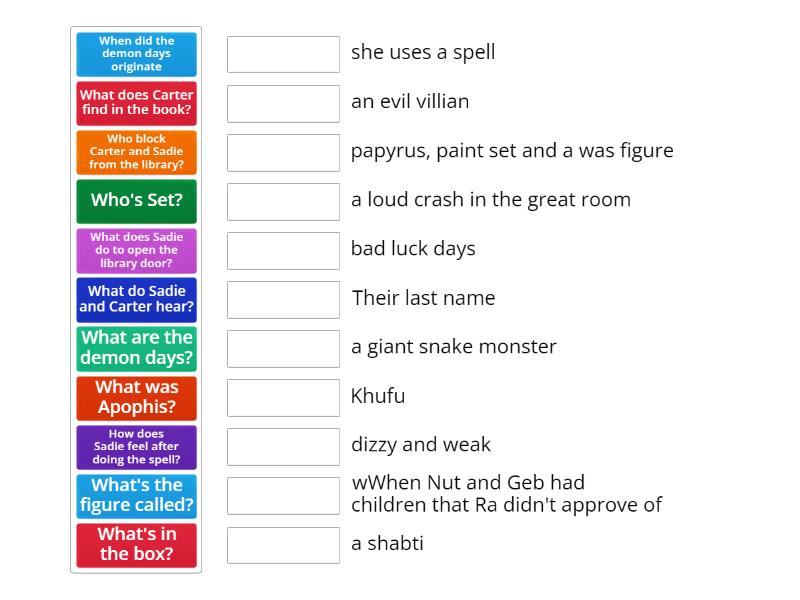
Task: Pick the orange 'Who block Carter and Sadie' tile
Action: (136, 152)
